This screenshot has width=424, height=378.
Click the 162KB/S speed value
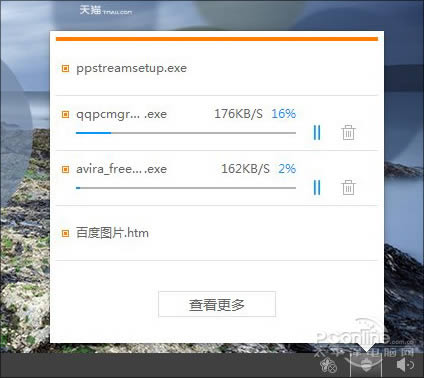pyautogui.click(x=245, y=169)
